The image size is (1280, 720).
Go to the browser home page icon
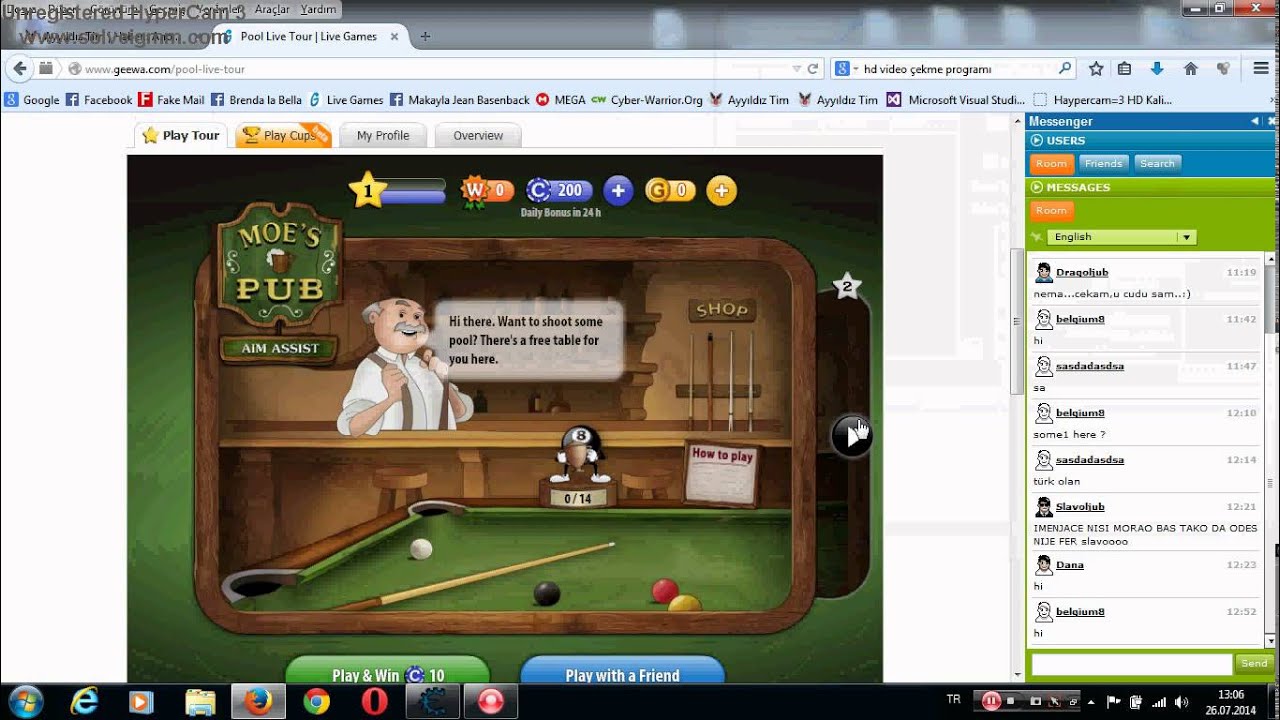1190,69
